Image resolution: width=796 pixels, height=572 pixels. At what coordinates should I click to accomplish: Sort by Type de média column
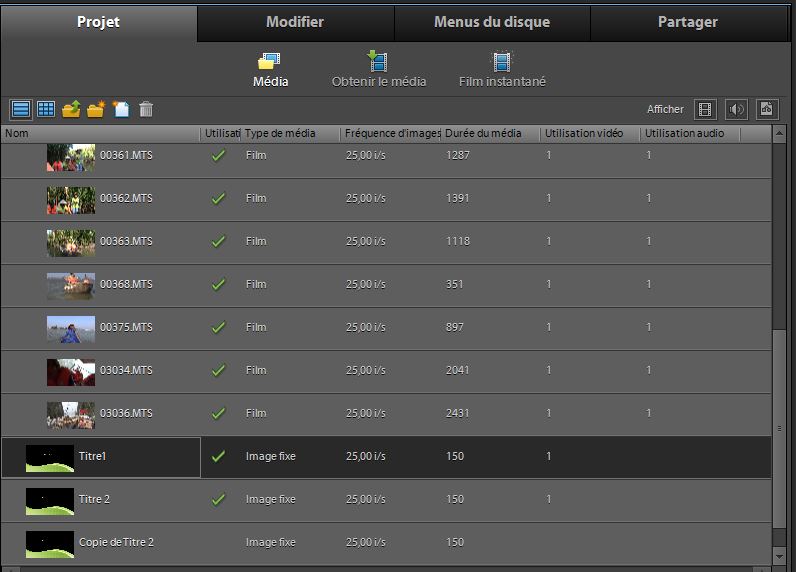tap(290, 133)
